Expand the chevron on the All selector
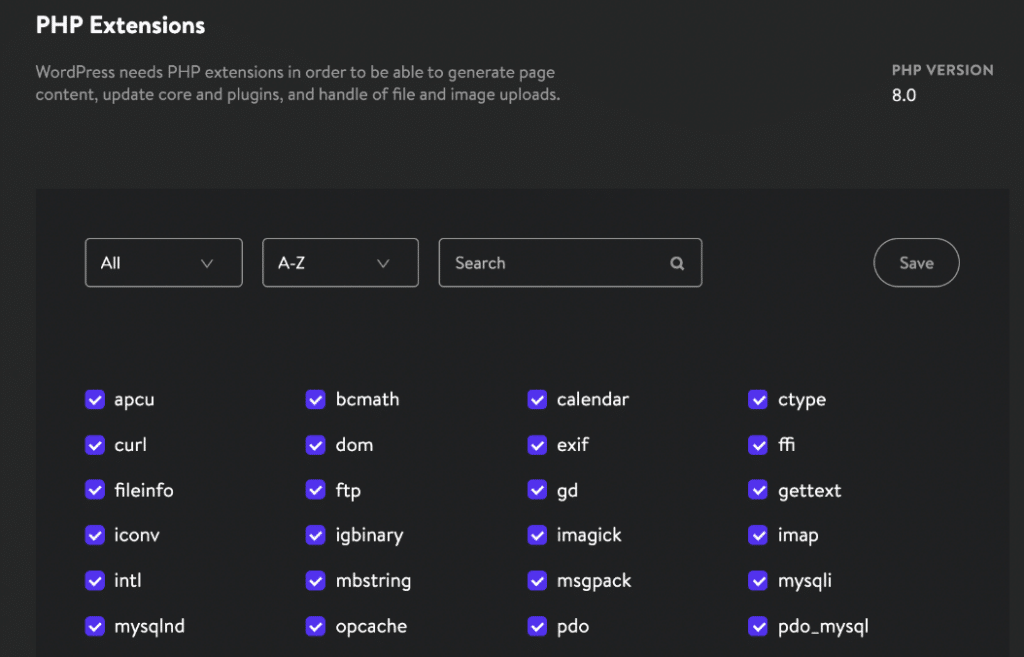Viewport: 1024px width, 657px height. pos(207,262)
